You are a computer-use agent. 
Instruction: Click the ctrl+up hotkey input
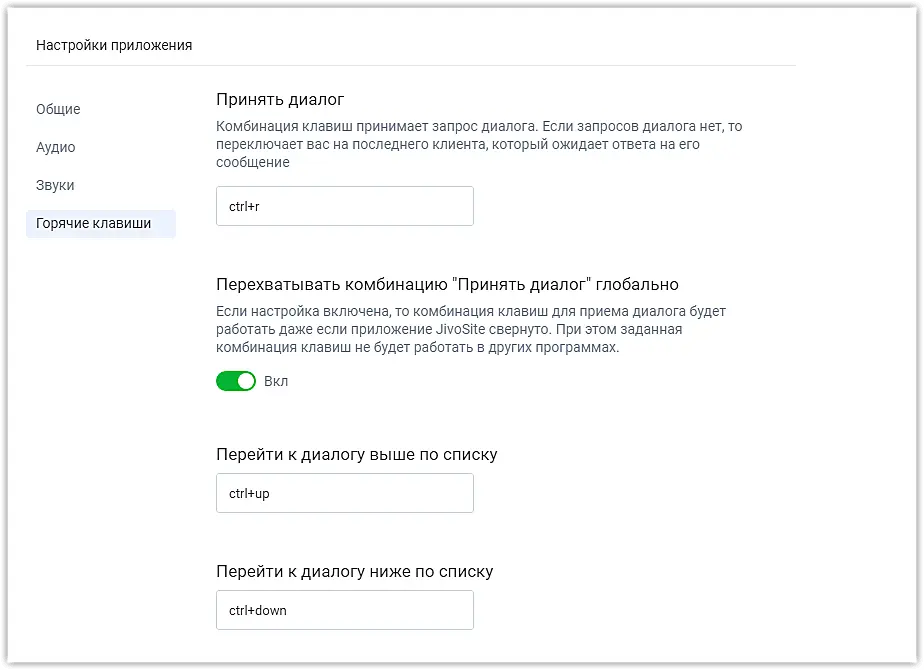pyautogui.click(x=344, y=493)
